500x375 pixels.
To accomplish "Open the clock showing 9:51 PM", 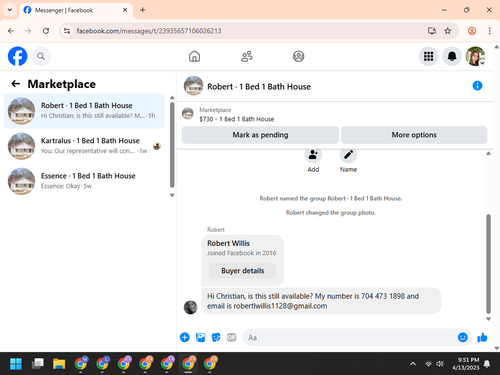I will [466, 364].
